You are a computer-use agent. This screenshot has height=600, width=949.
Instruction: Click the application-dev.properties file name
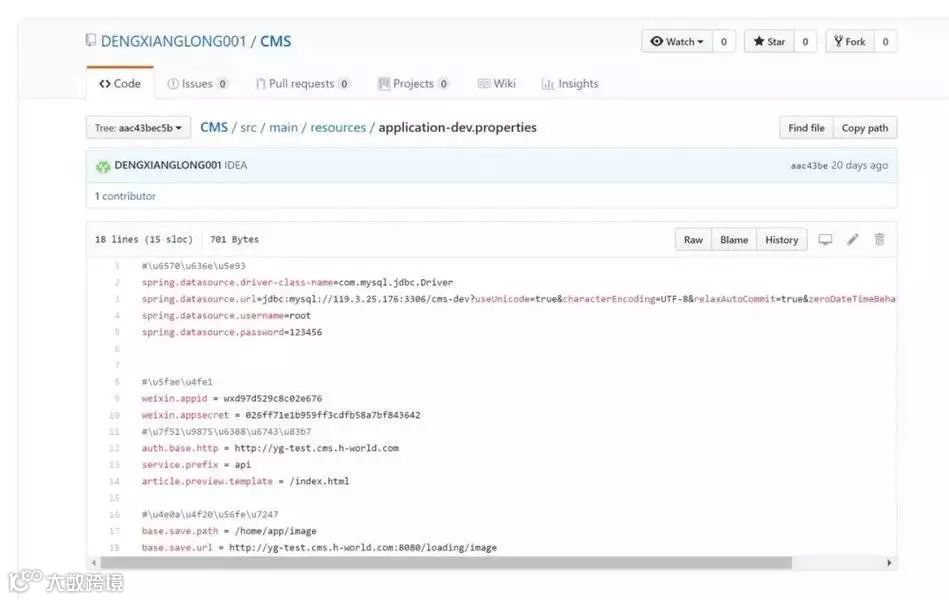(x=458, y=128)
